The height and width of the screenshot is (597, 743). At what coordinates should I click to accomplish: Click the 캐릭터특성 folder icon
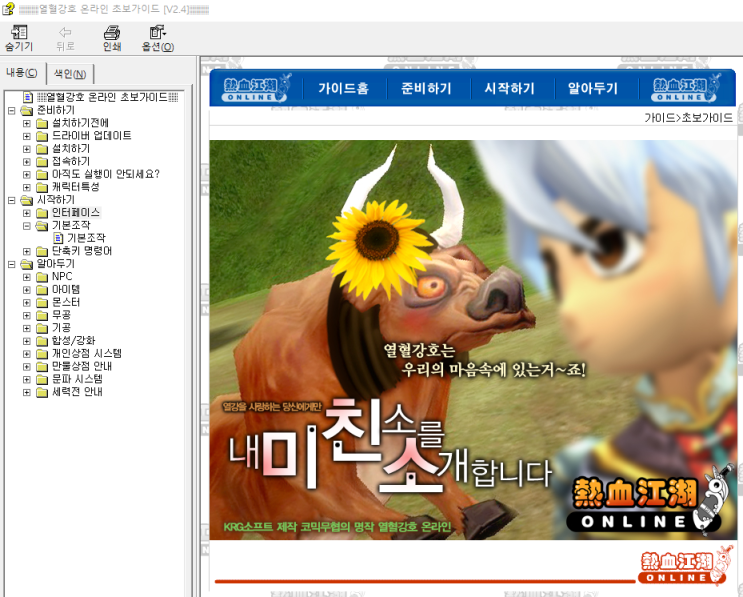[x=42, y=187]
